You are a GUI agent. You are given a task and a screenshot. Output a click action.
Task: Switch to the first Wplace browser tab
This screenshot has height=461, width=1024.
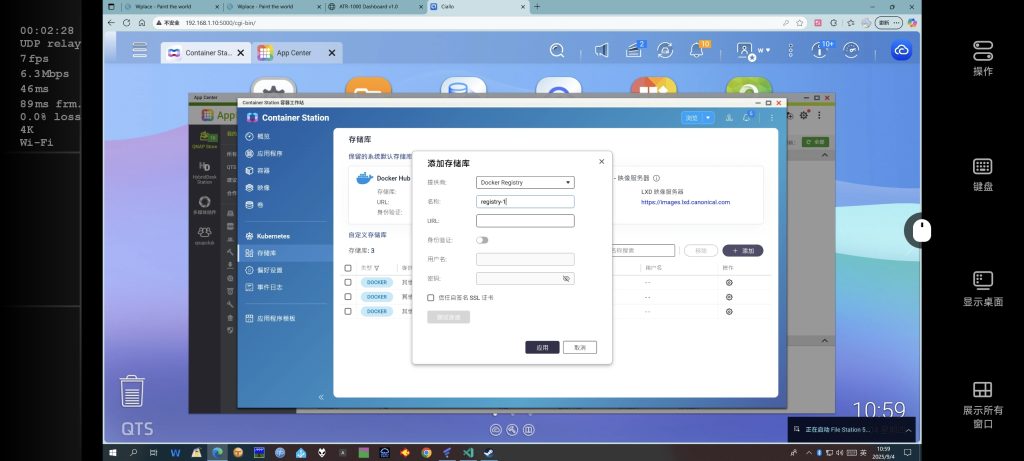pyautogui.click(x=173, y=7)
